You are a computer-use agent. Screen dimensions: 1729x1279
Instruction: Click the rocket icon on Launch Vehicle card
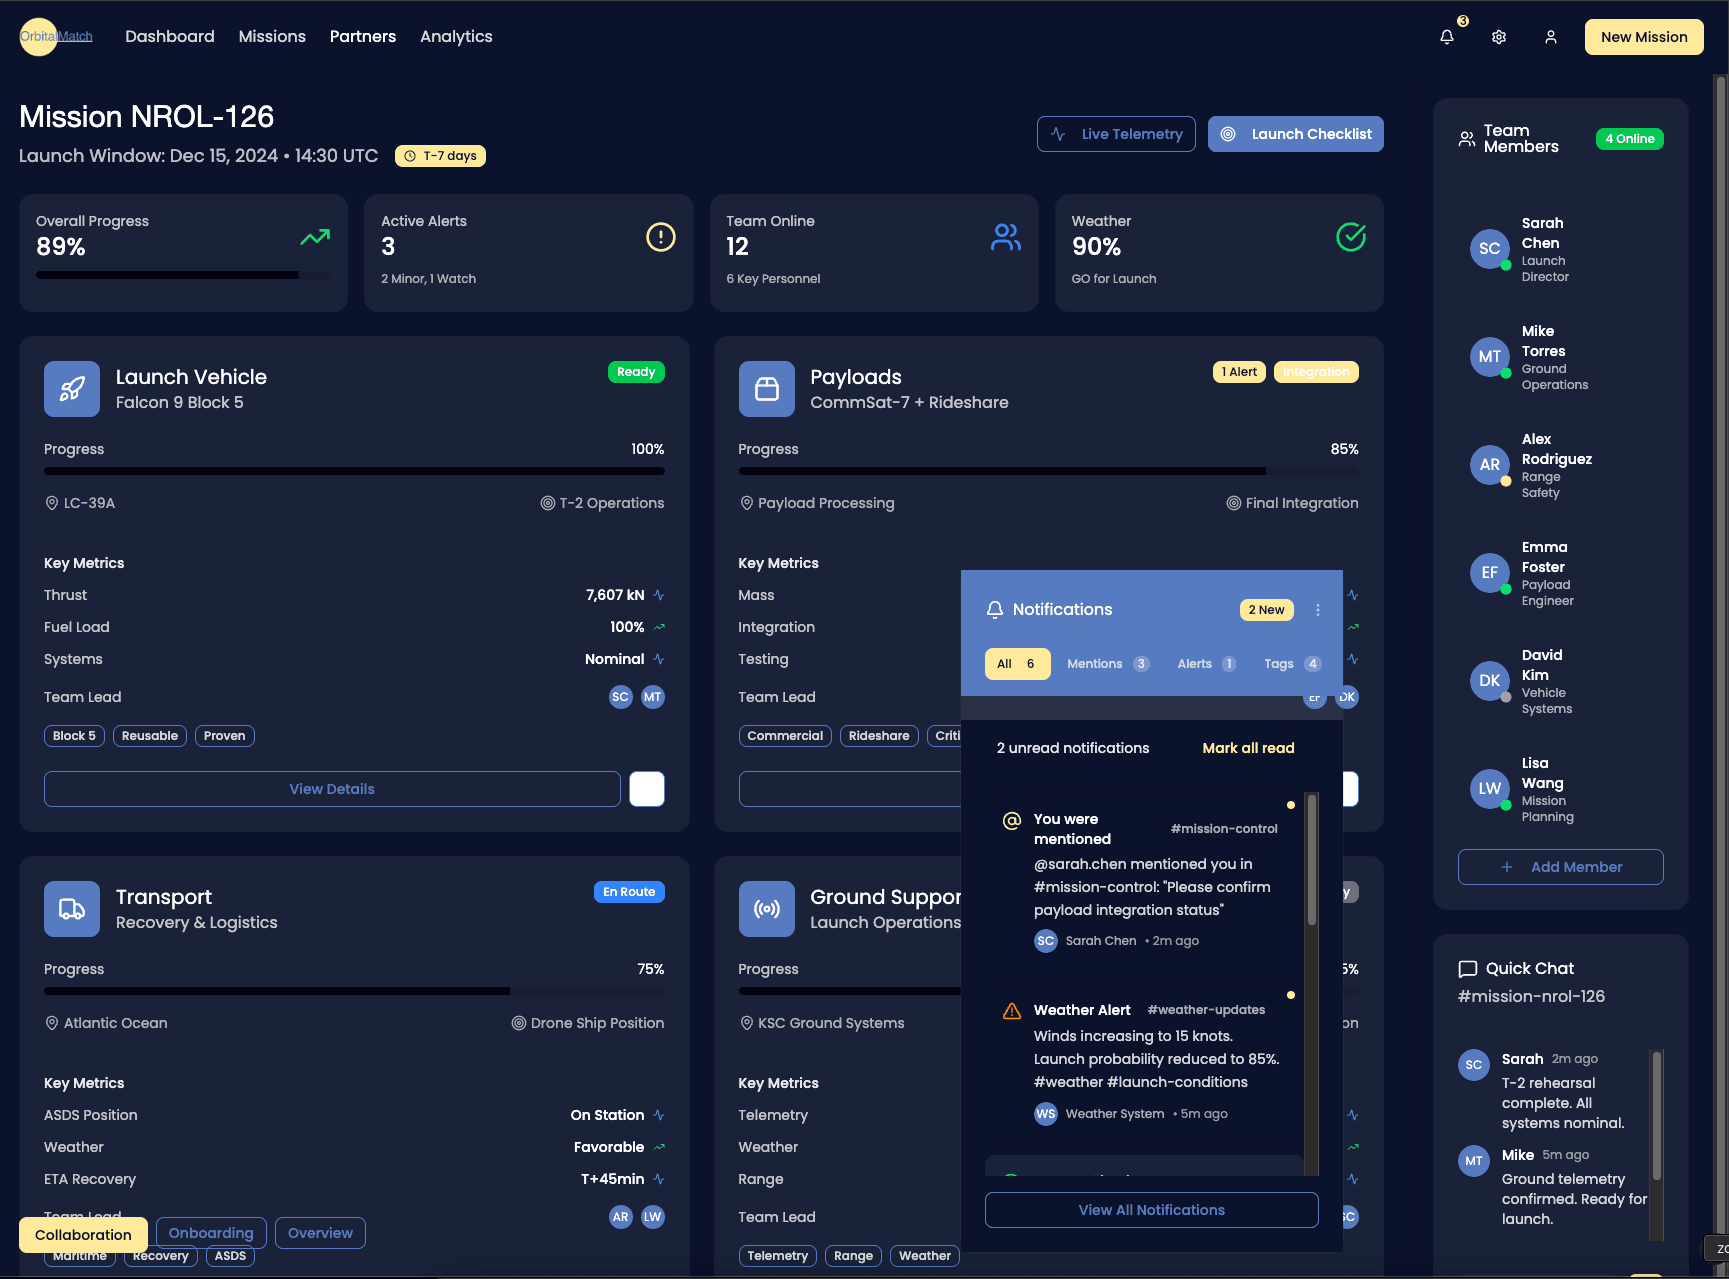pyautogui.click(x=71, y=389)
